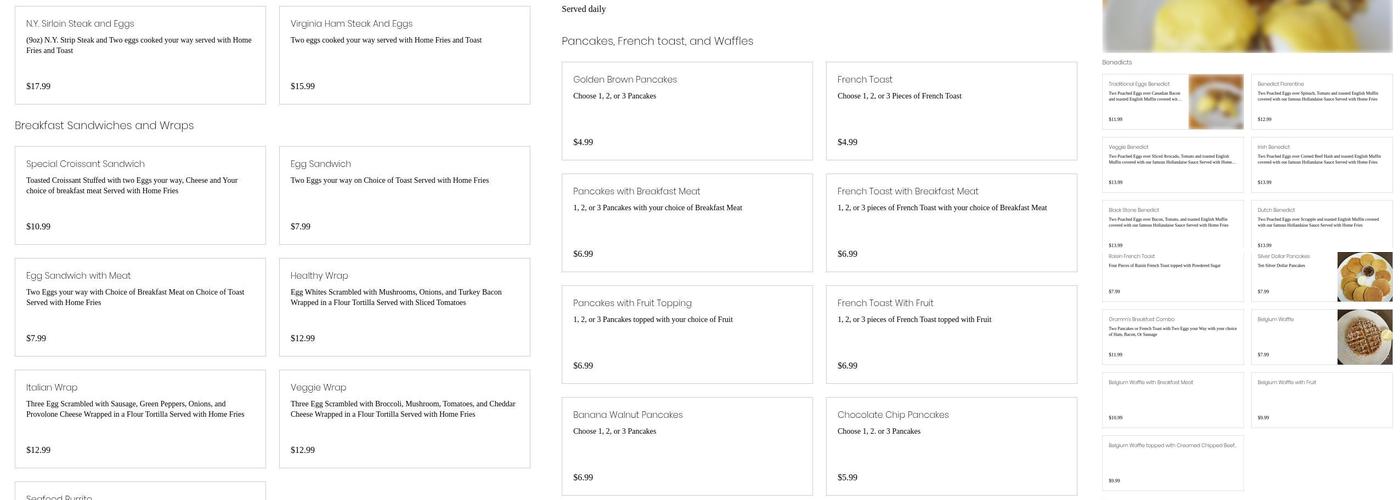Image resolution: width=1400 pixels, height=500 pixels.
Task: Open the Italian Wrap menu card
Action: [140, 418]
